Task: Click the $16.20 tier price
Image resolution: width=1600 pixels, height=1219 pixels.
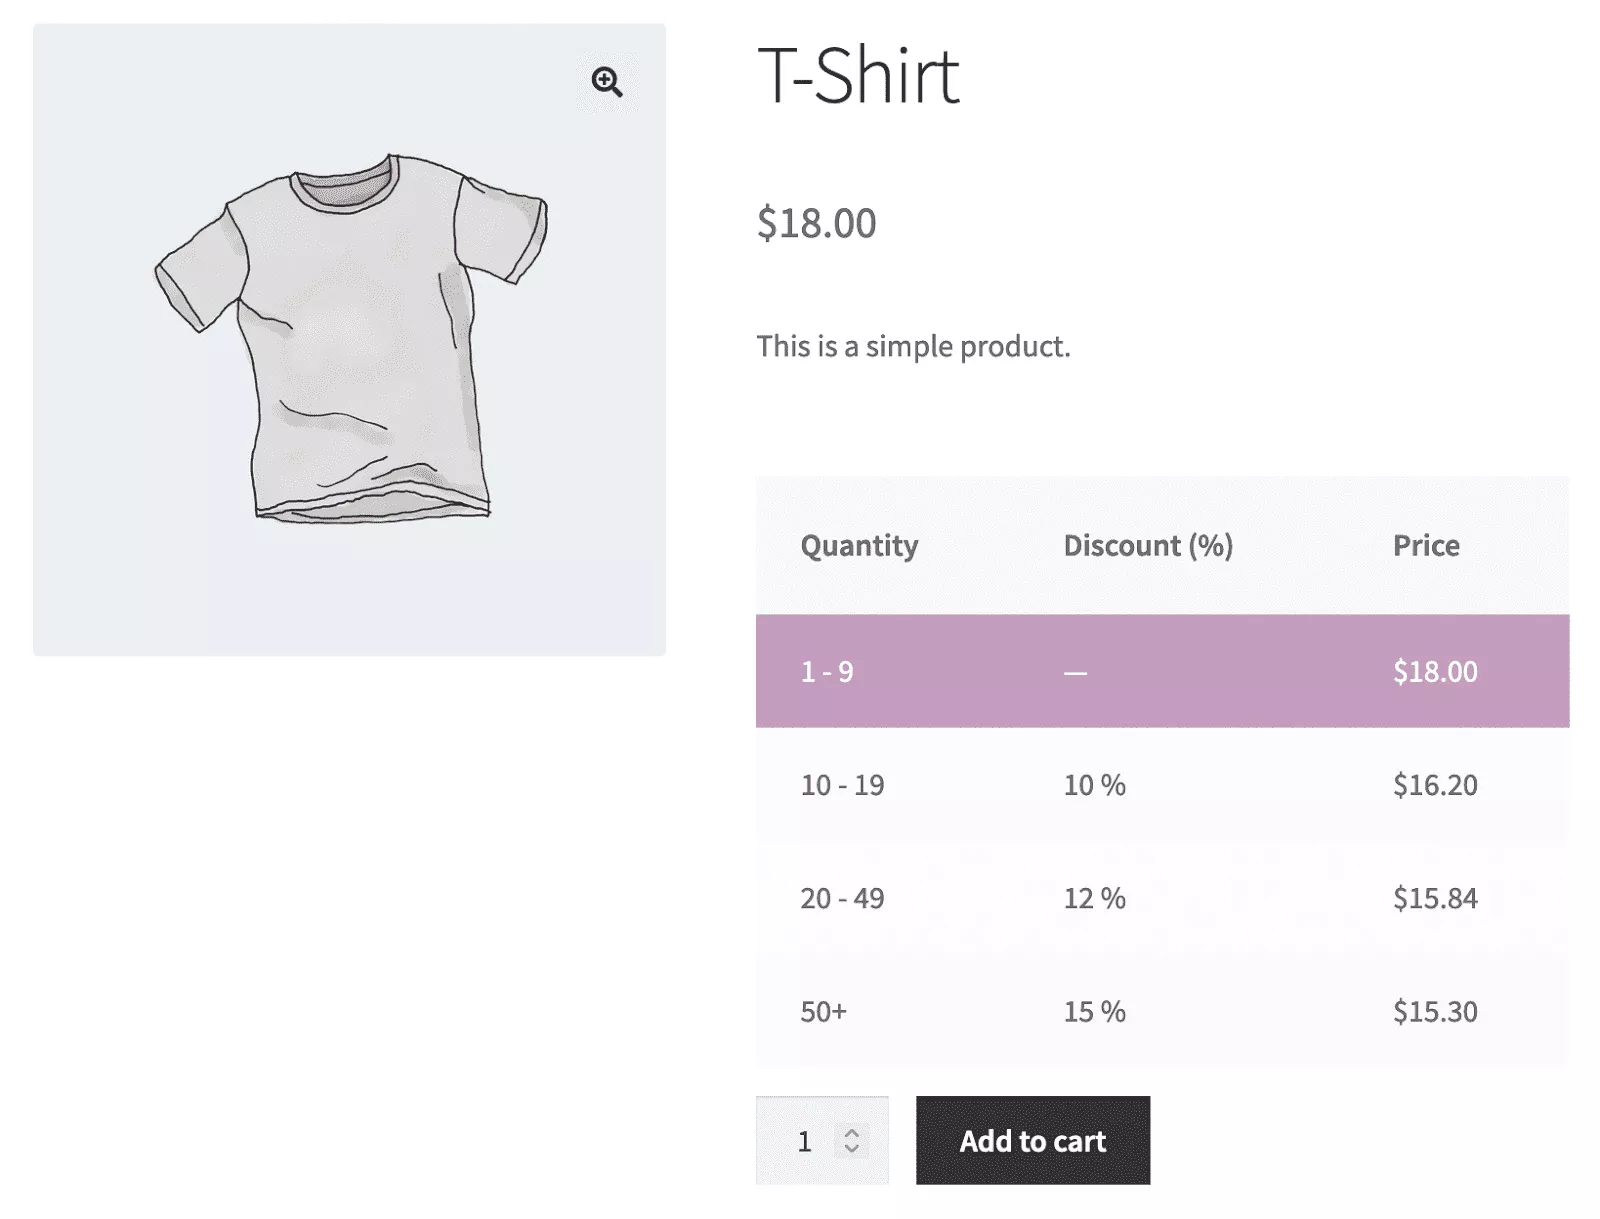Action: [1435, 785]
